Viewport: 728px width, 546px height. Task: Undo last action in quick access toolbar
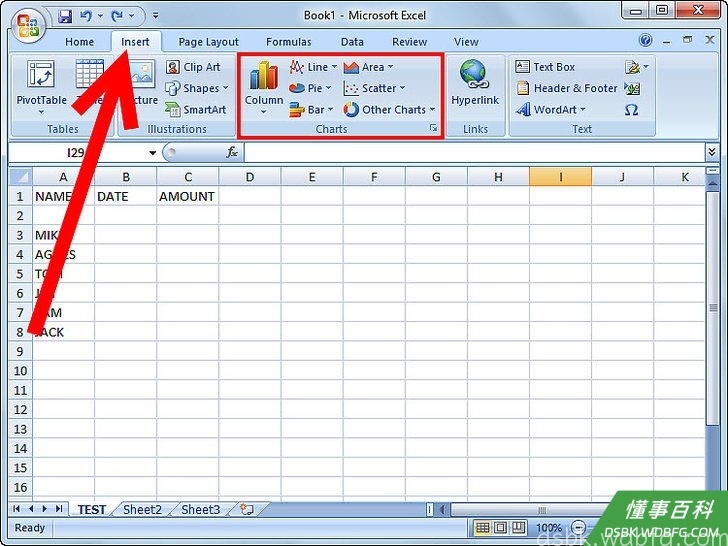coord(86,16)
